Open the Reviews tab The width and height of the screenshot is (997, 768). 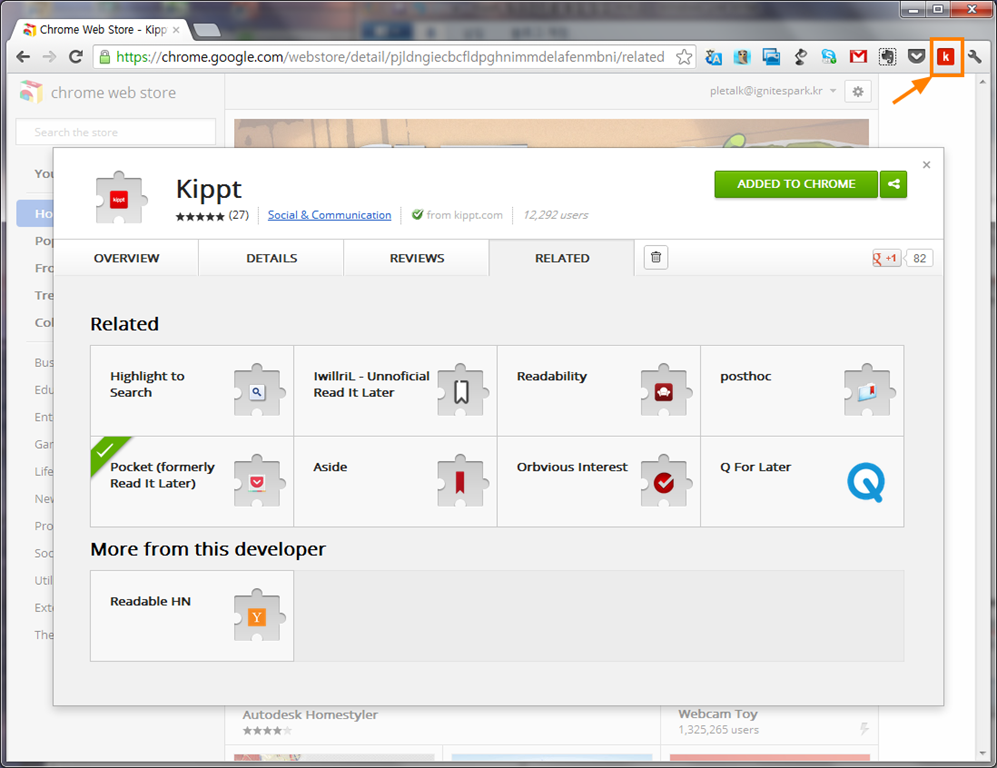click(416, 258)
